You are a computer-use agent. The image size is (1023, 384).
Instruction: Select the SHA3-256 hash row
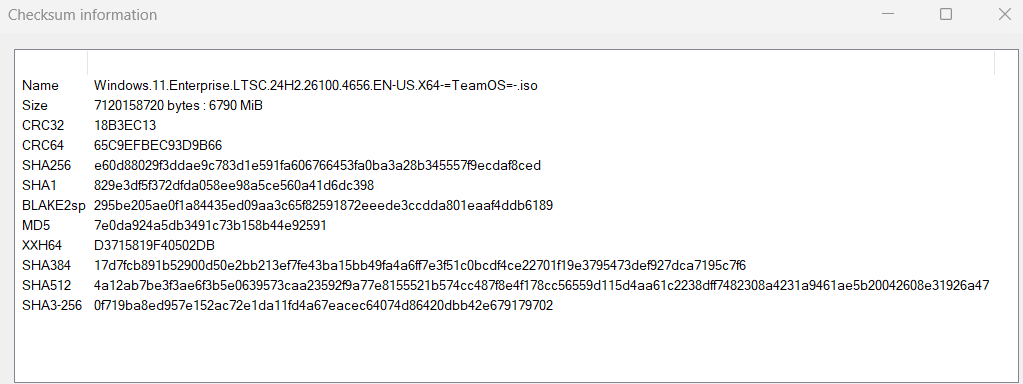[x=504, y=306]
